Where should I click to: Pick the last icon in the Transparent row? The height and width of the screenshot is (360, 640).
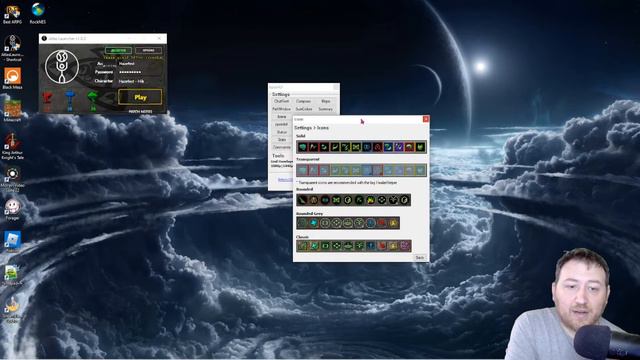[420, 170]
